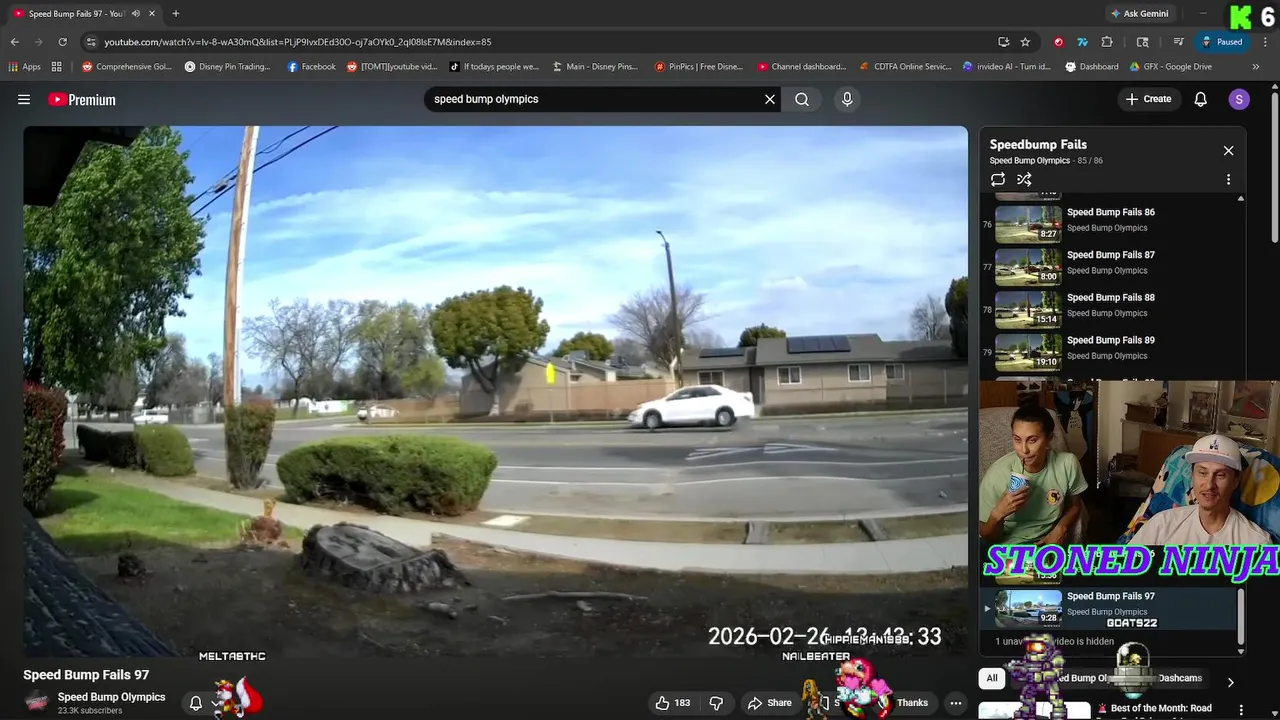This screenshot has width=1280, height=720.
Task: Open Disney Pin Trading bookmark
Action: coord(227,67)
